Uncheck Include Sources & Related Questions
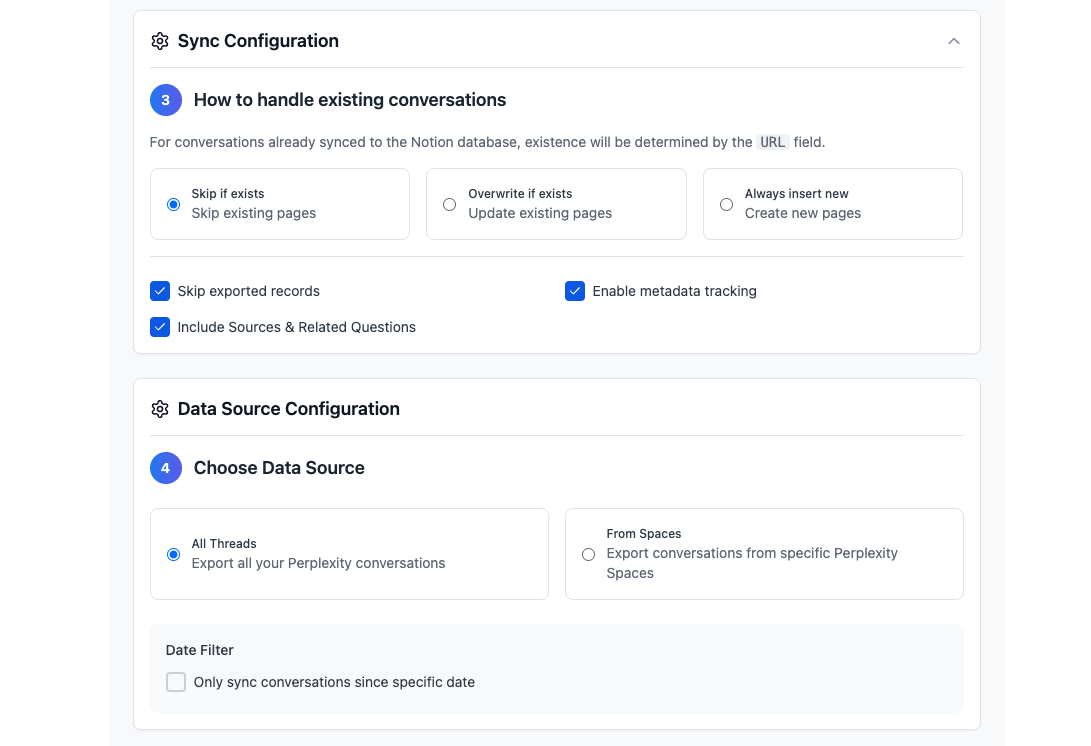This screenshot has width=1091, height=746. coord(160,327)
